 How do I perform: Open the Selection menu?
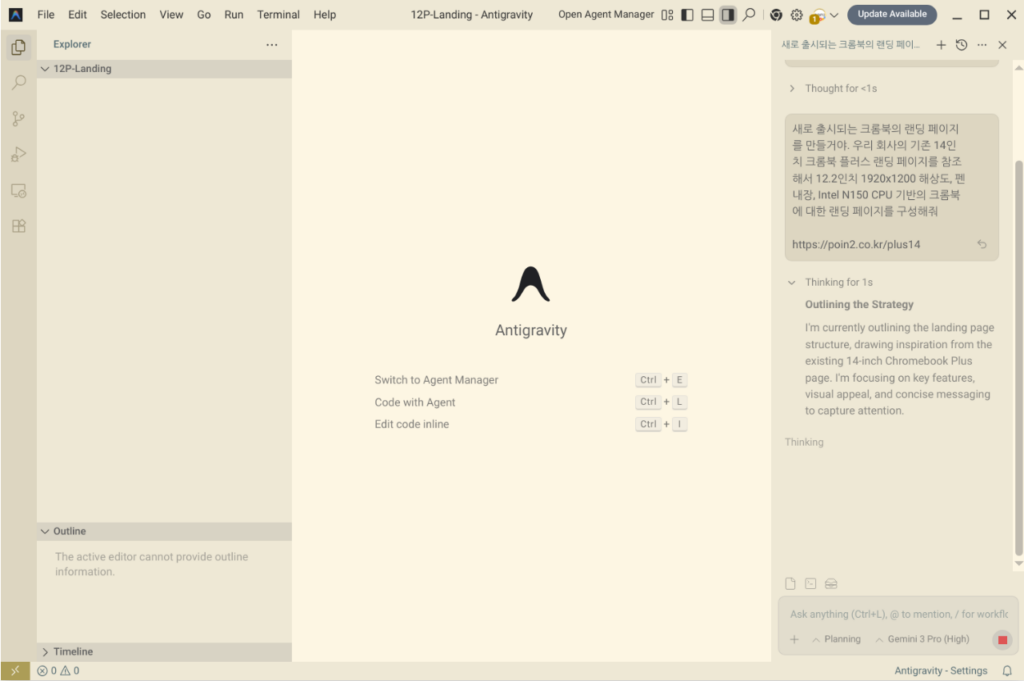click(123, 15)
